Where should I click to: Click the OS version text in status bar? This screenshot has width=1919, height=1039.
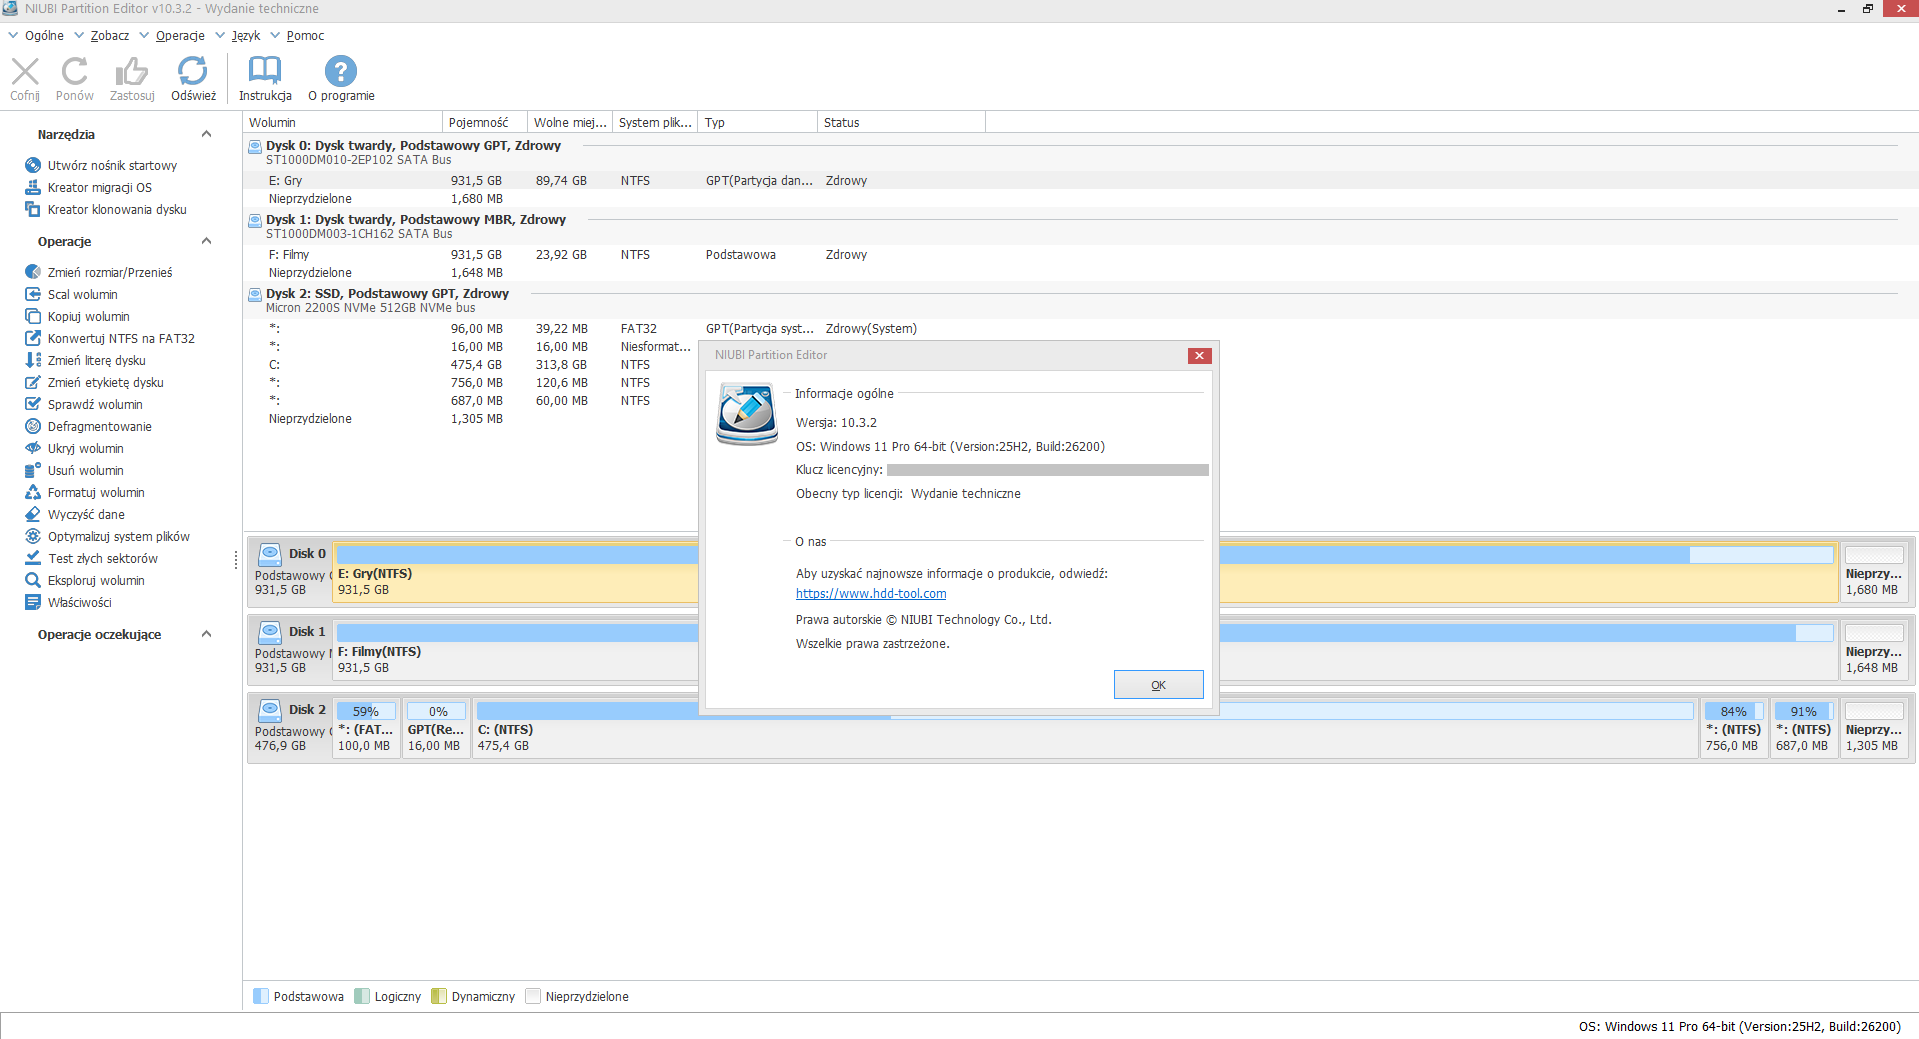(x=1739, y=1027)
